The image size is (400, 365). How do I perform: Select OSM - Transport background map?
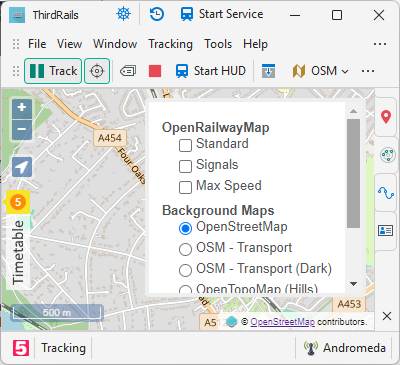(x=185, y=249)
